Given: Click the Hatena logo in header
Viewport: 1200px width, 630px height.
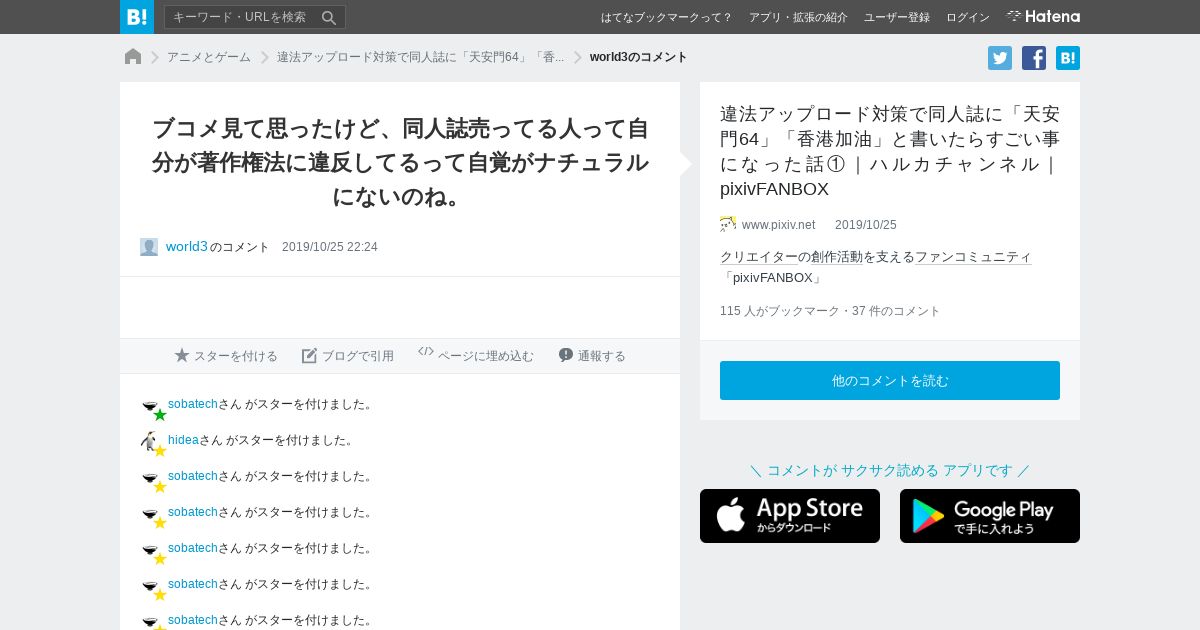Looking at the screenshot, I should coord(1043,16).
